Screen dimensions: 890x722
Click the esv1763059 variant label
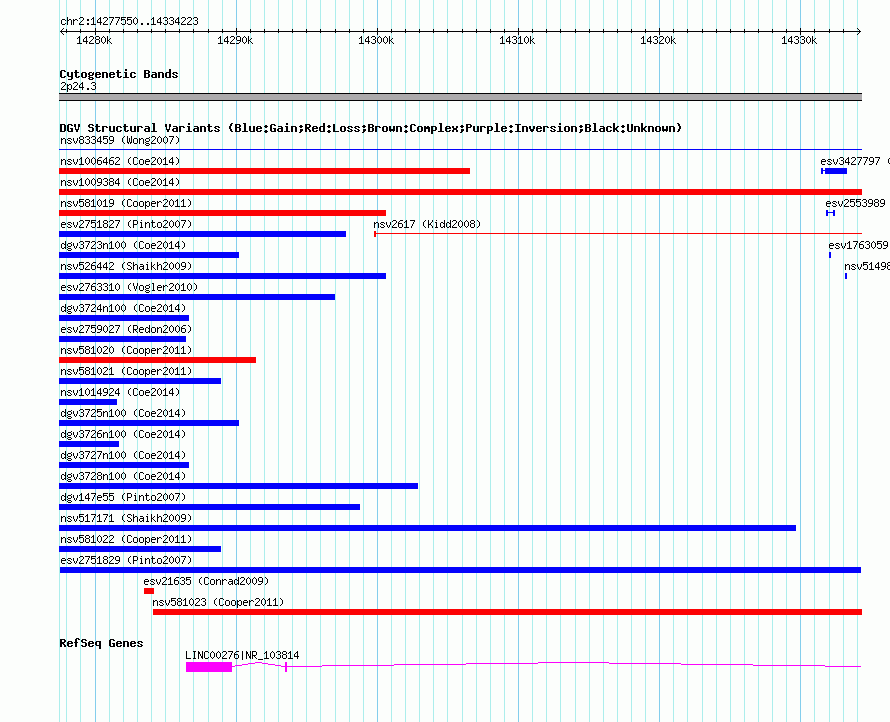point(858,245)
